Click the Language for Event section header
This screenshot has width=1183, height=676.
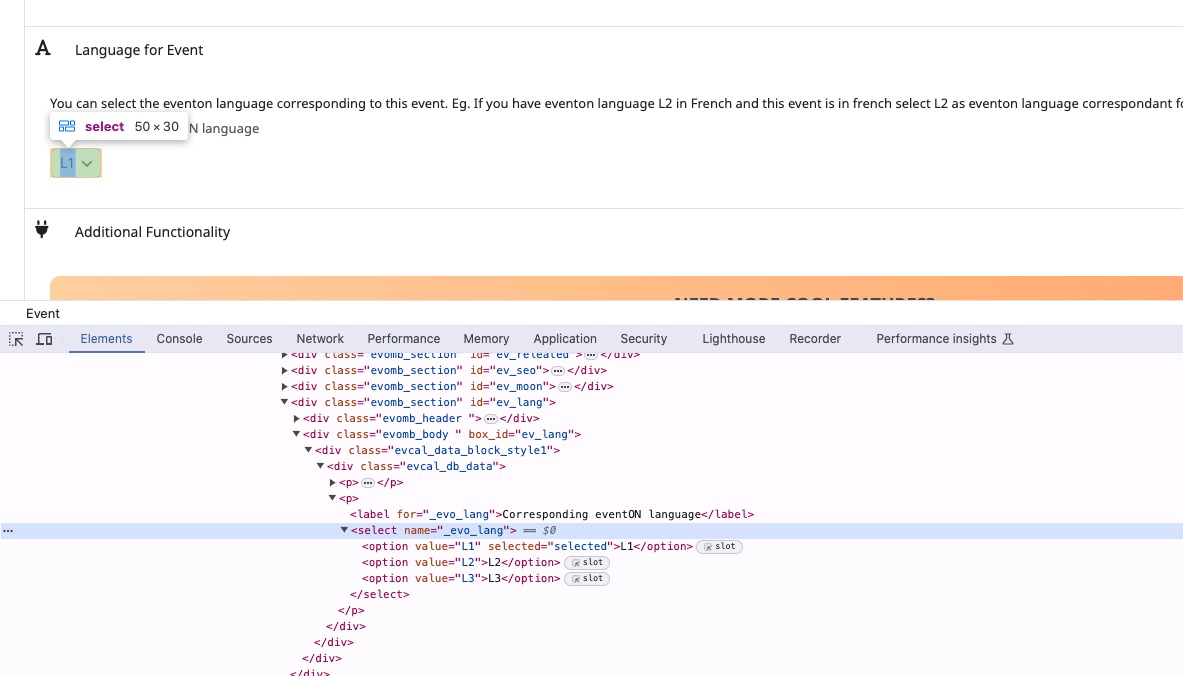click(x=139, y=50)
